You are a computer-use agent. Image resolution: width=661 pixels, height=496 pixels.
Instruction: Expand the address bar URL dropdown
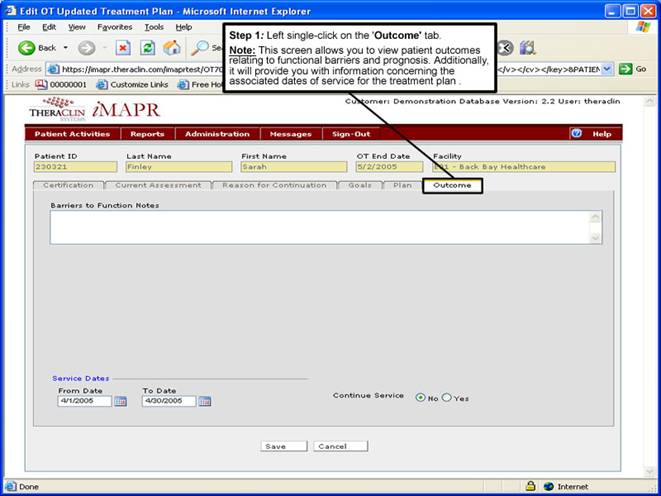point(607,68)
